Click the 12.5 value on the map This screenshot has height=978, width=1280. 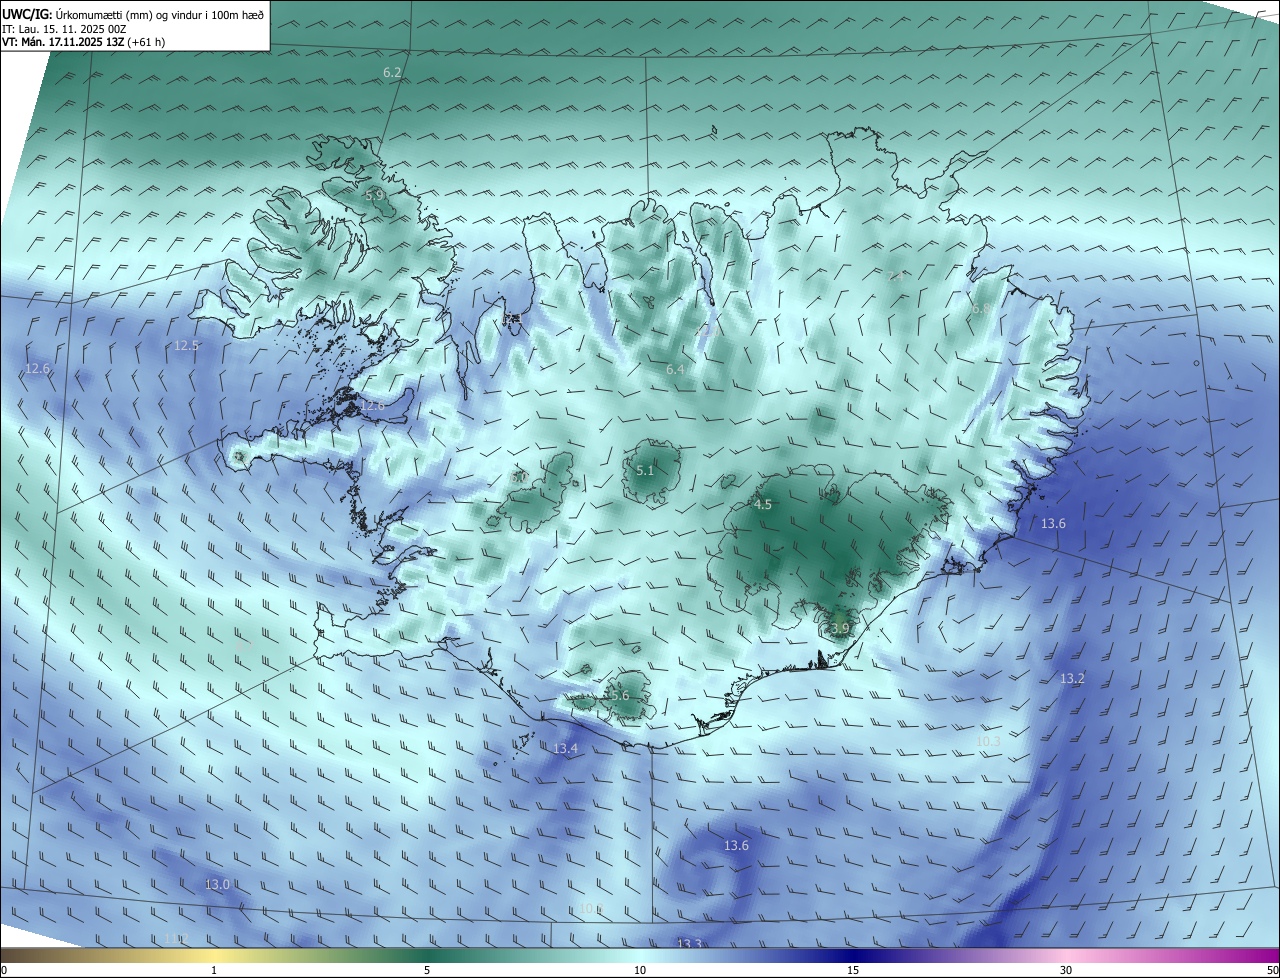point(187,346)
